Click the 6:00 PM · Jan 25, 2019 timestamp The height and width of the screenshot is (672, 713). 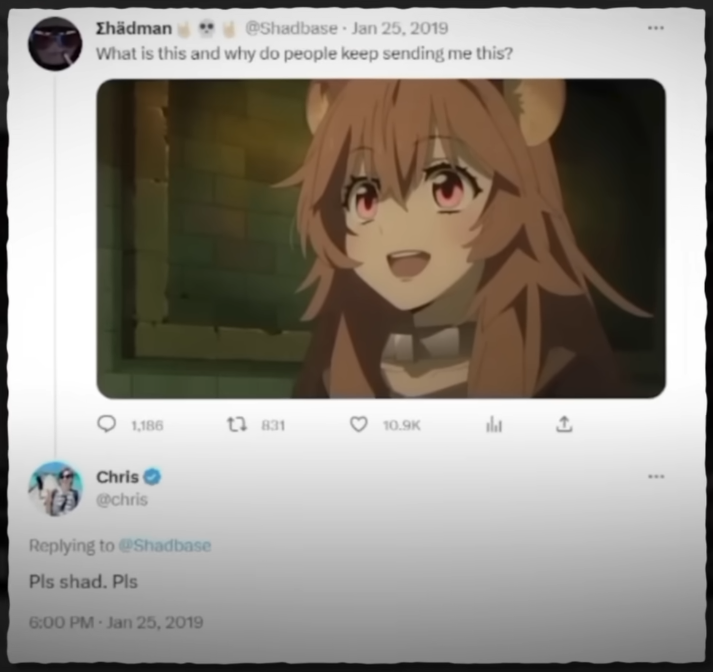tap(116, 622)
